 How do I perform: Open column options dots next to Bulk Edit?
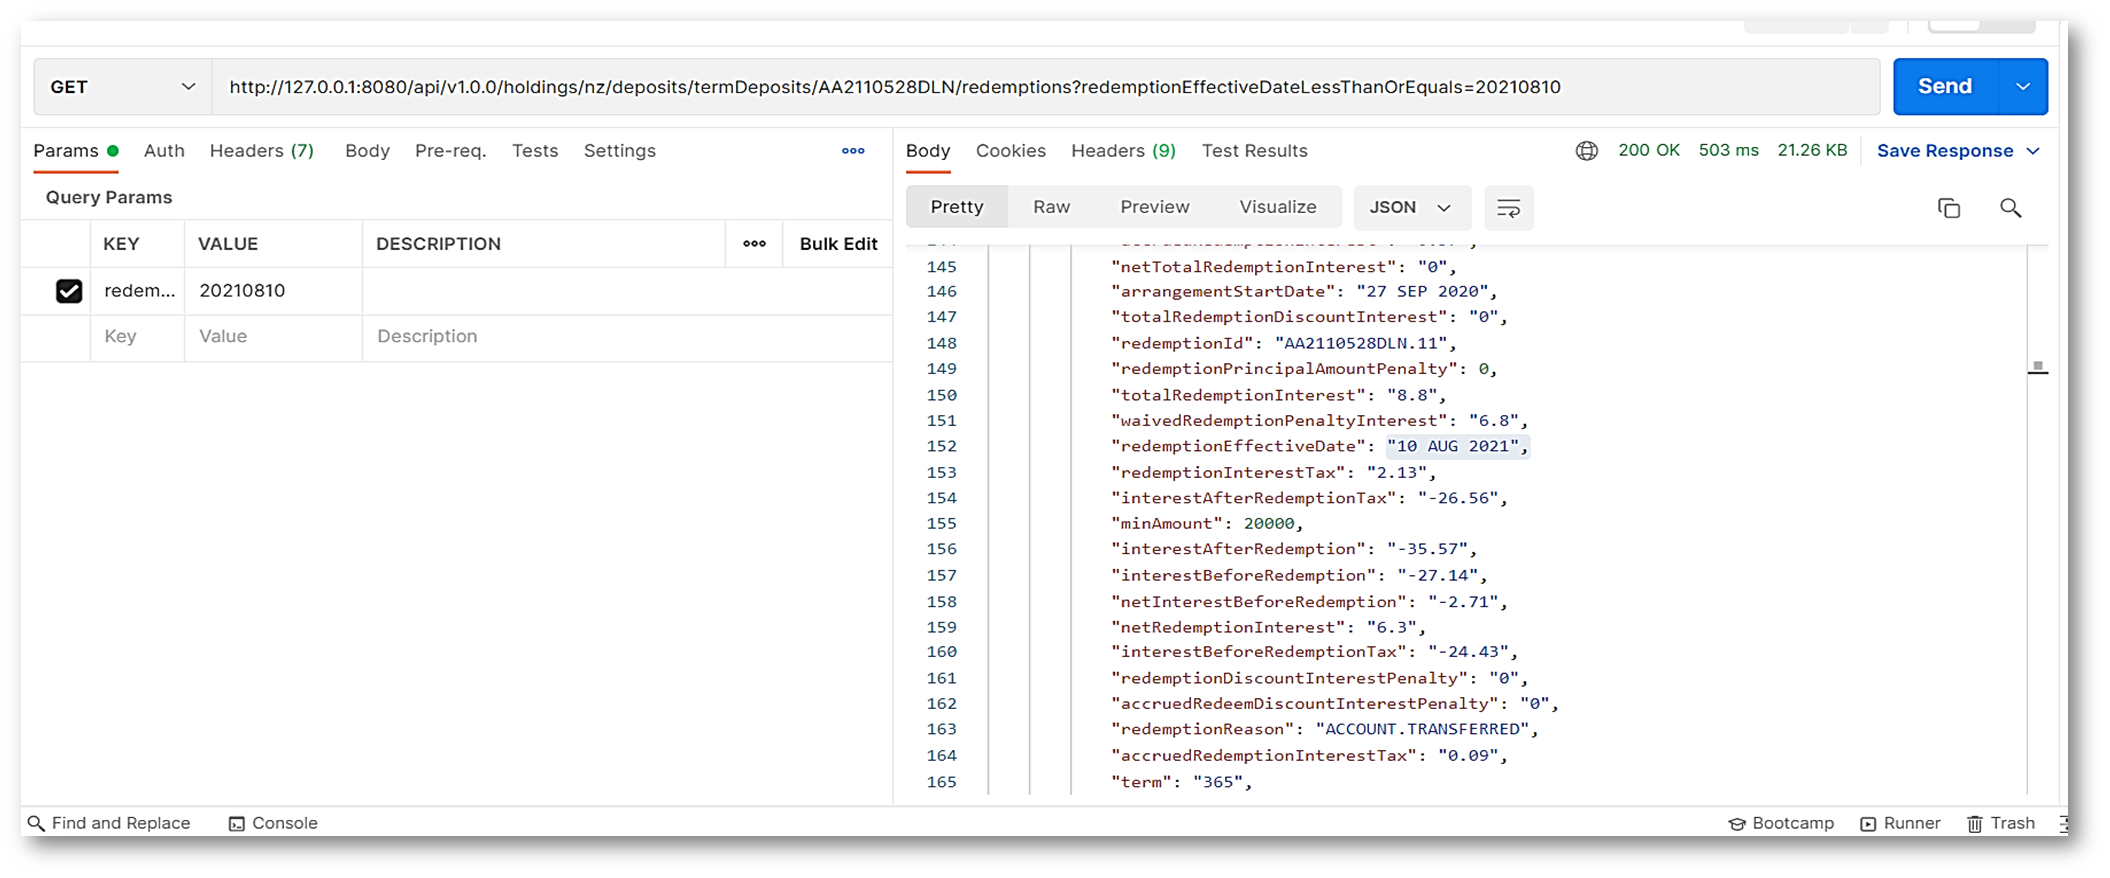[754, 244]
